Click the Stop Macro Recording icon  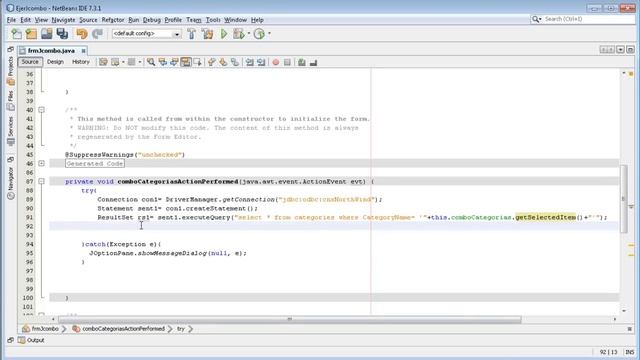tap(287, 62)
